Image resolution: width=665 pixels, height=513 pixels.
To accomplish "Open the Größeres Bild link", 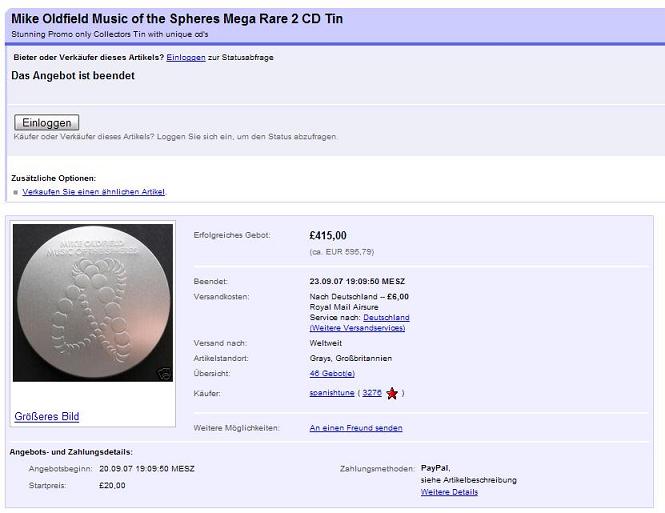I will click(x=47, y=416).
